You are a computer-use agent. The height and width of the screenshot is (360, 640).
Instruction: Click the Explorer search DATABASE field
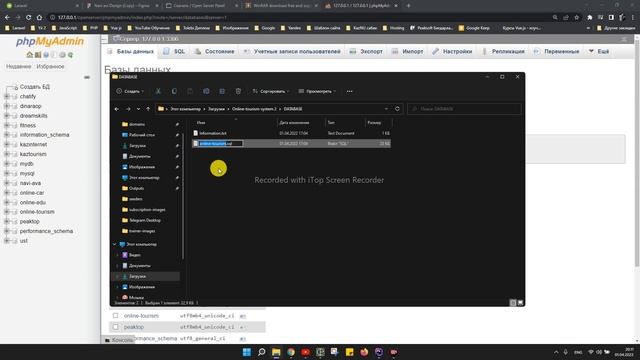464,109
